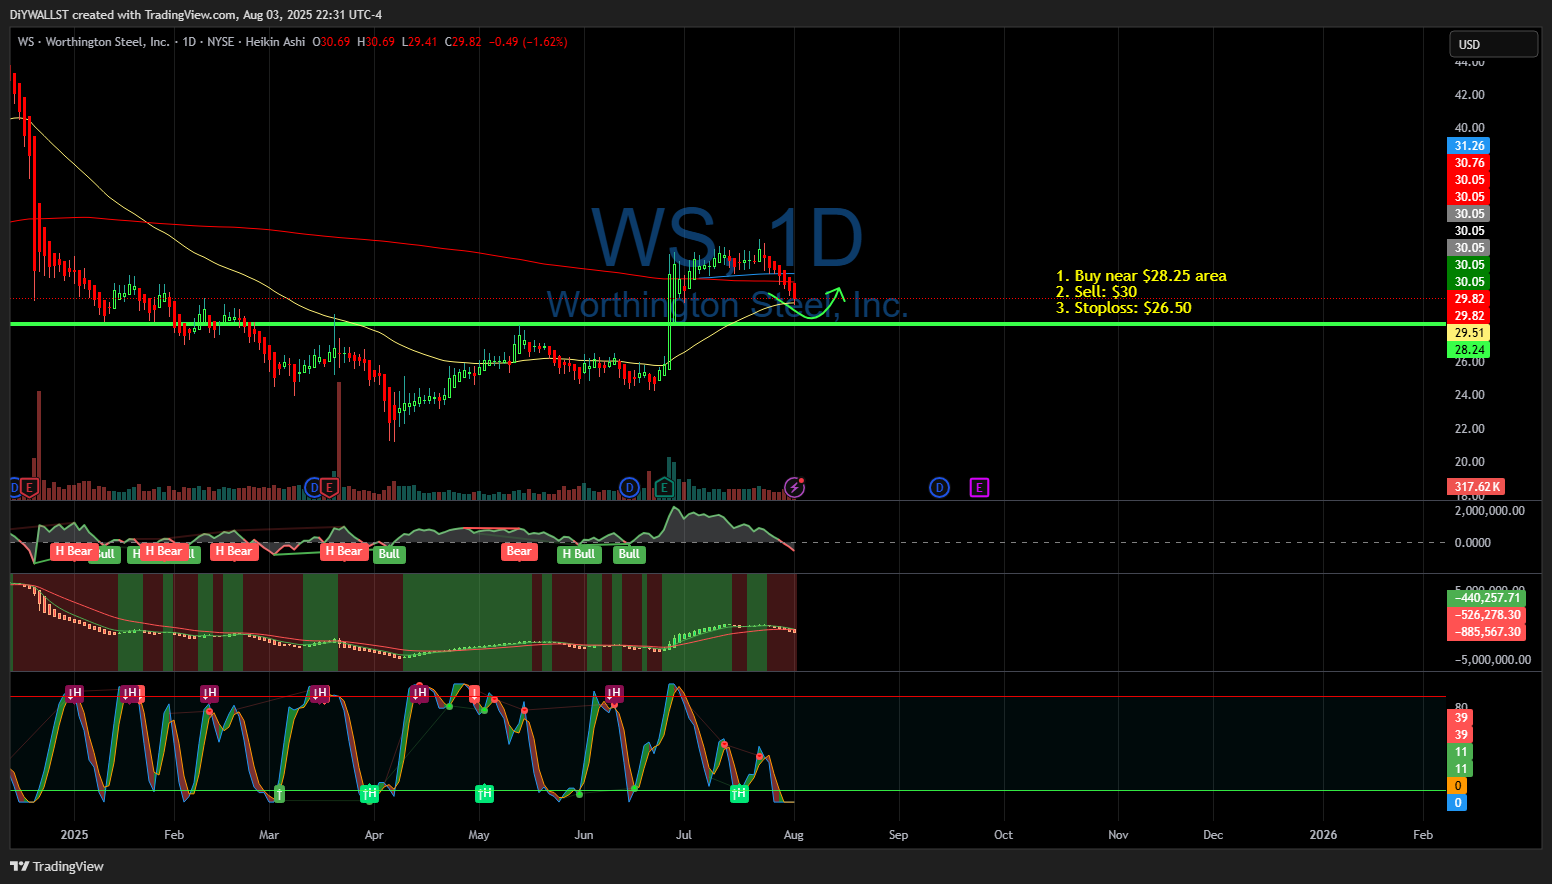Select the H Bear label in mid-February
Screen dimensions: 1552x884
(x=233, y=551)
